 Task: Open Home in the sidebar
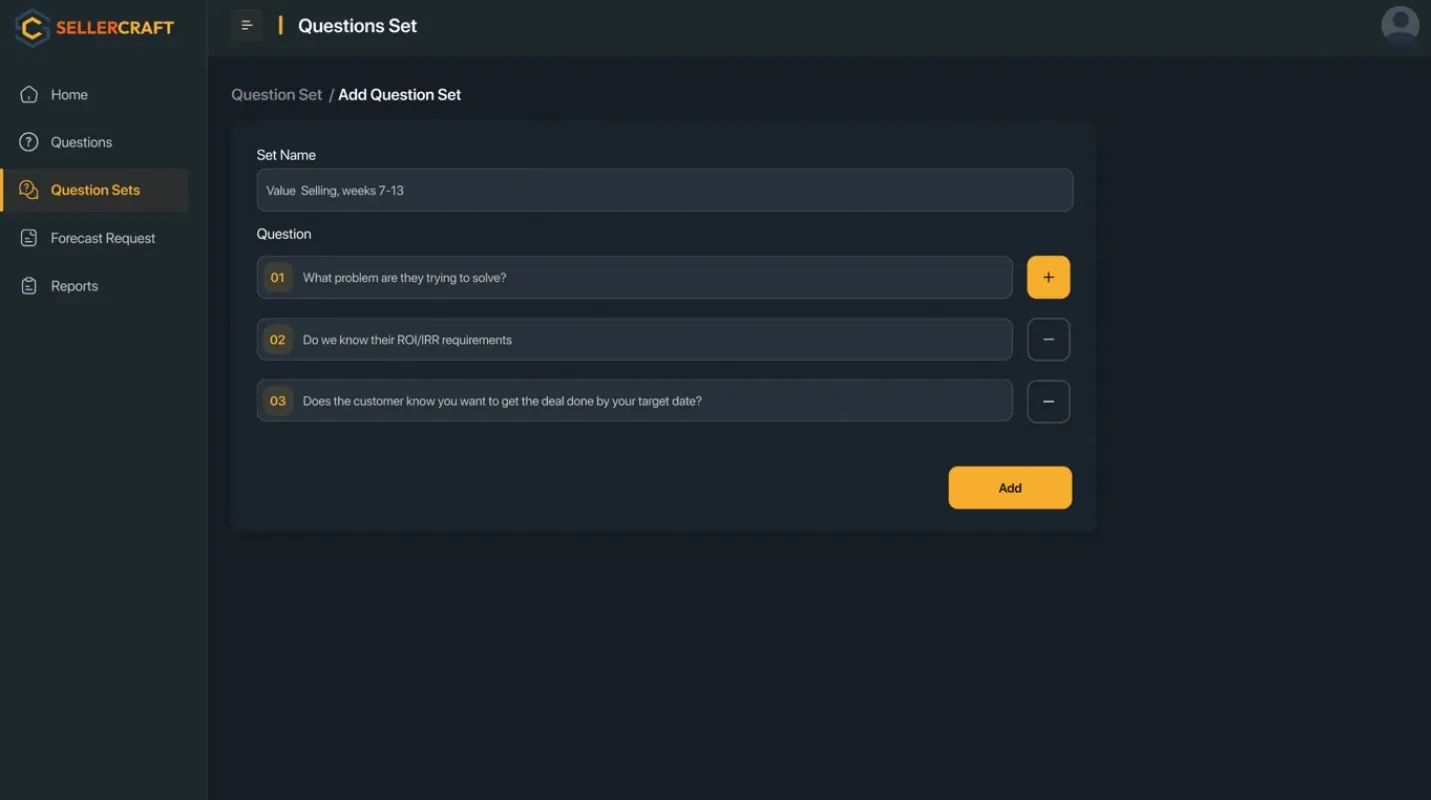tap(69, 95)
